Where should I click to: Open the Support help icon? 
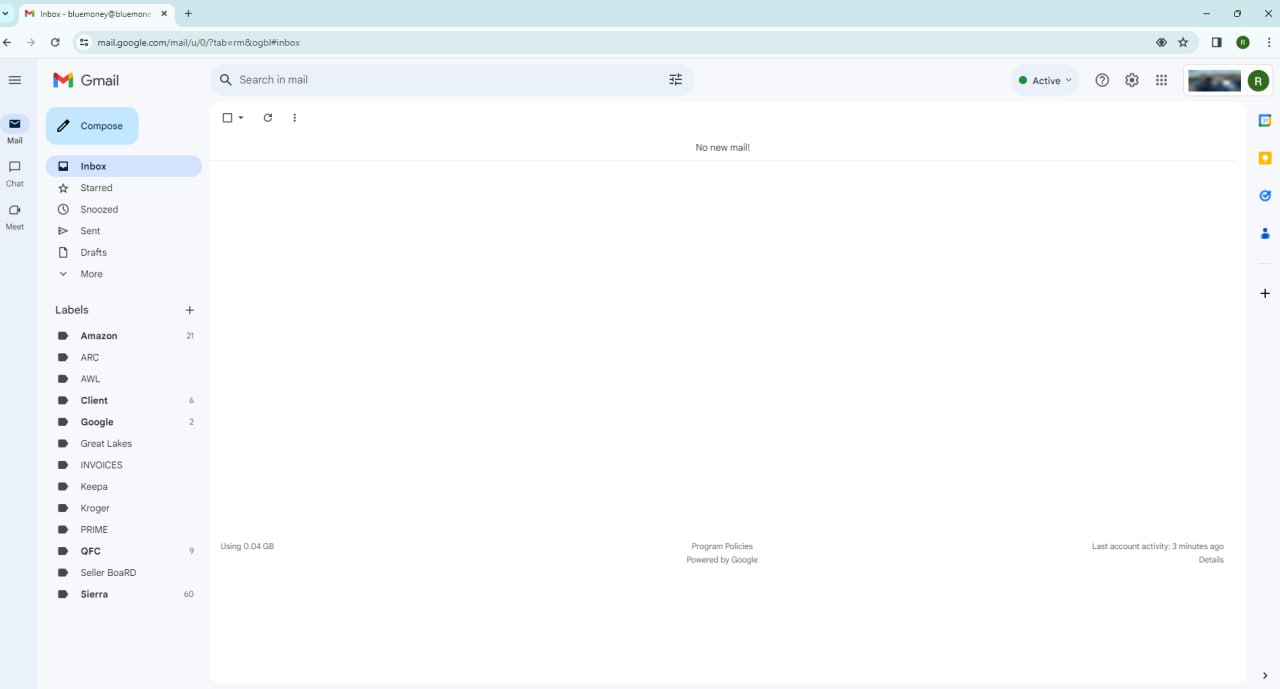coord(1102,80)
